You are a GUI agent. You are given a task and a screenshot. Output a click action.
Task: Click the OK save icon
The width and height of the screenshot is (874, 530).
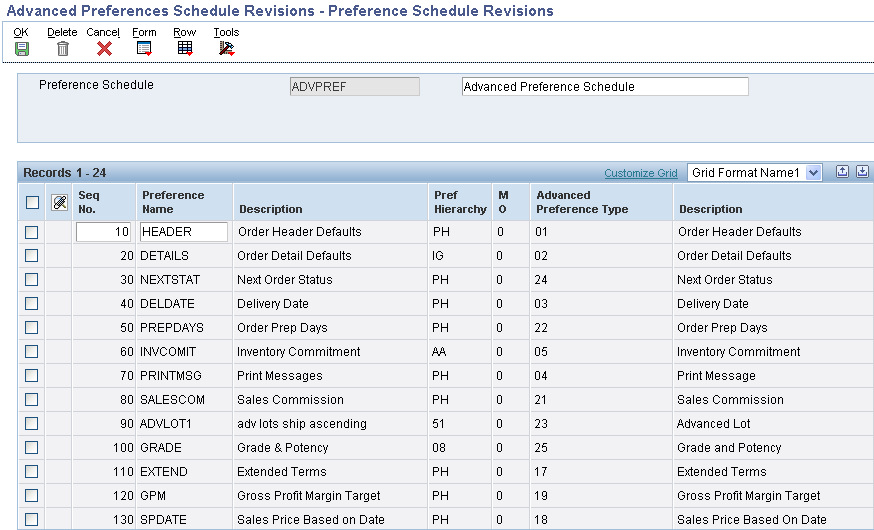tap(22, 49)
